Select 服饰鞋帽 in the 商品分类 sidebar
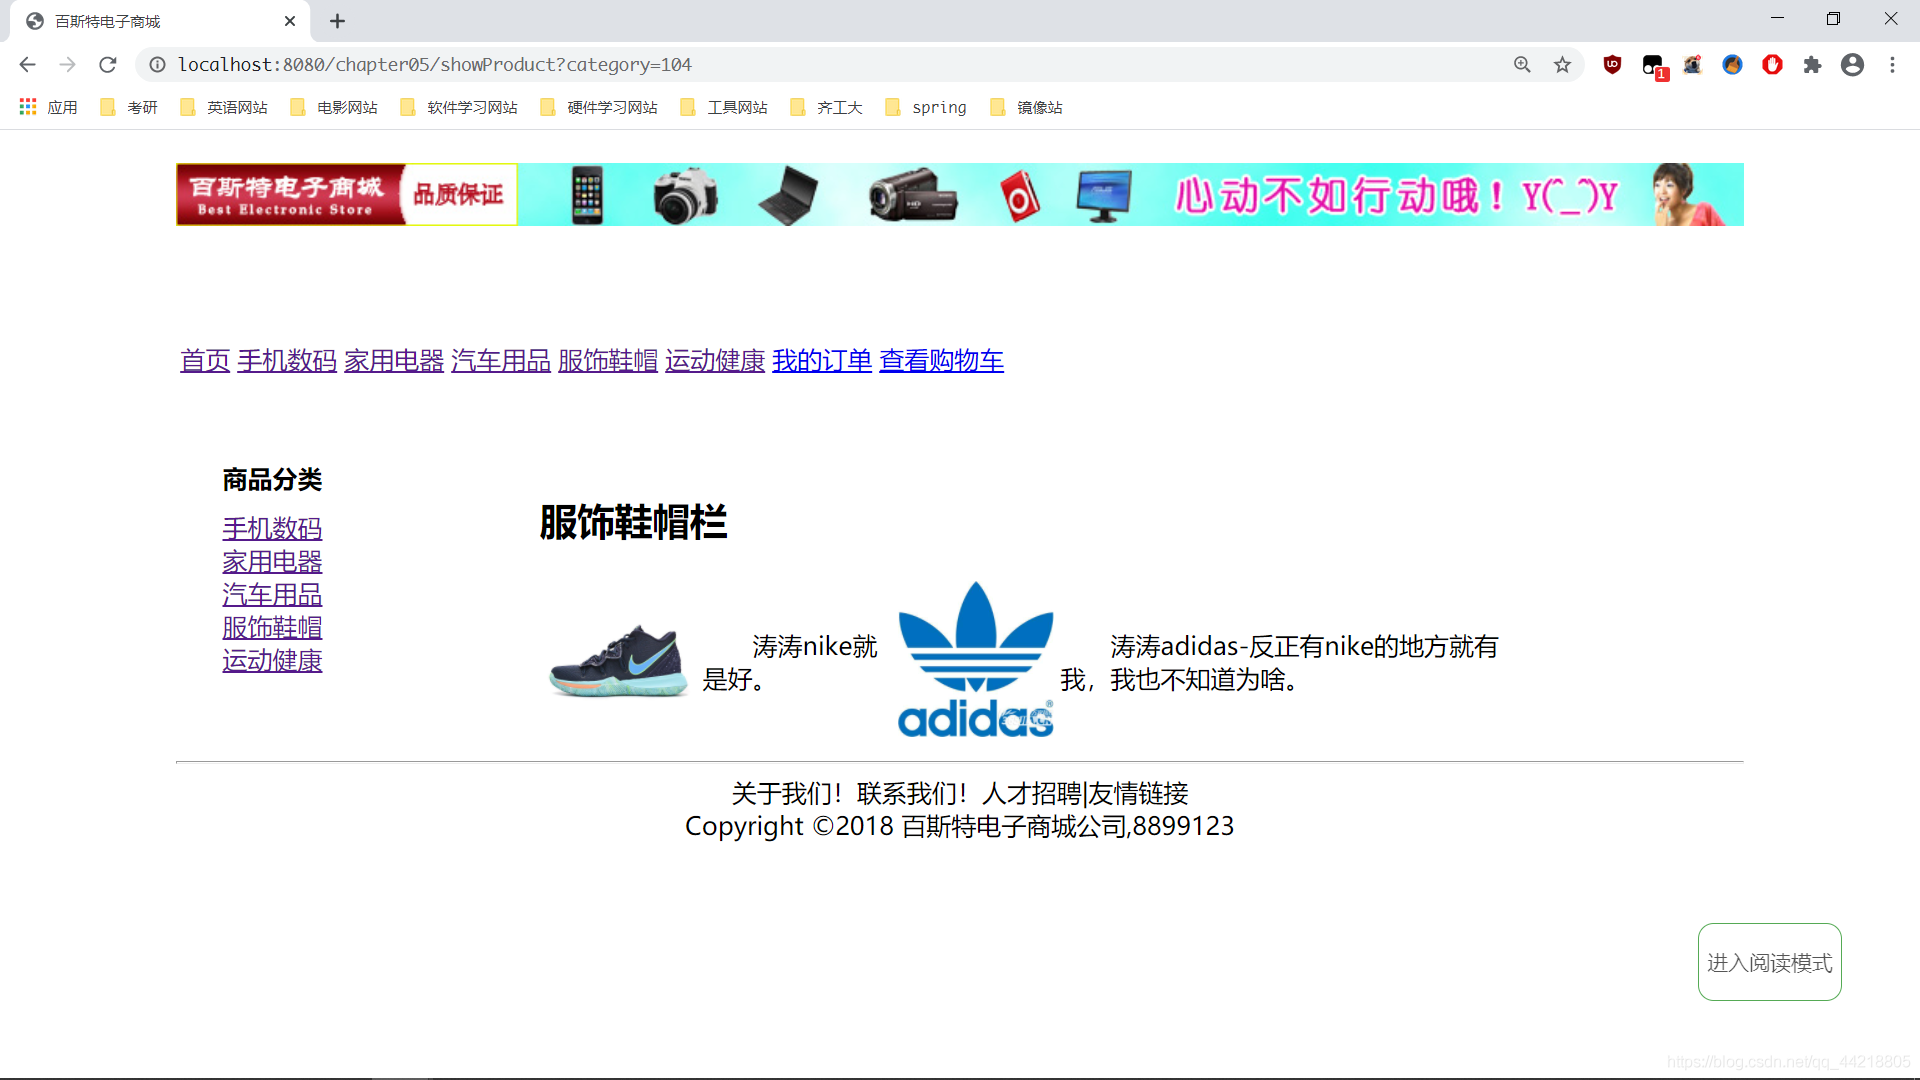This screenshot has height=1080, width=1920. tap(272, 627)
